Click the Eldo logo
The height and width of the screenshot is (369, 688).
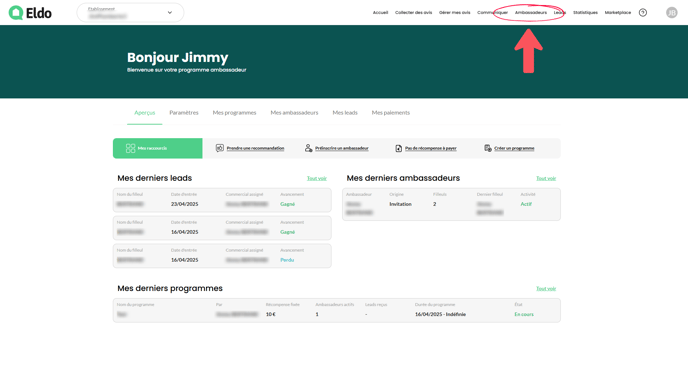[30, 13]
